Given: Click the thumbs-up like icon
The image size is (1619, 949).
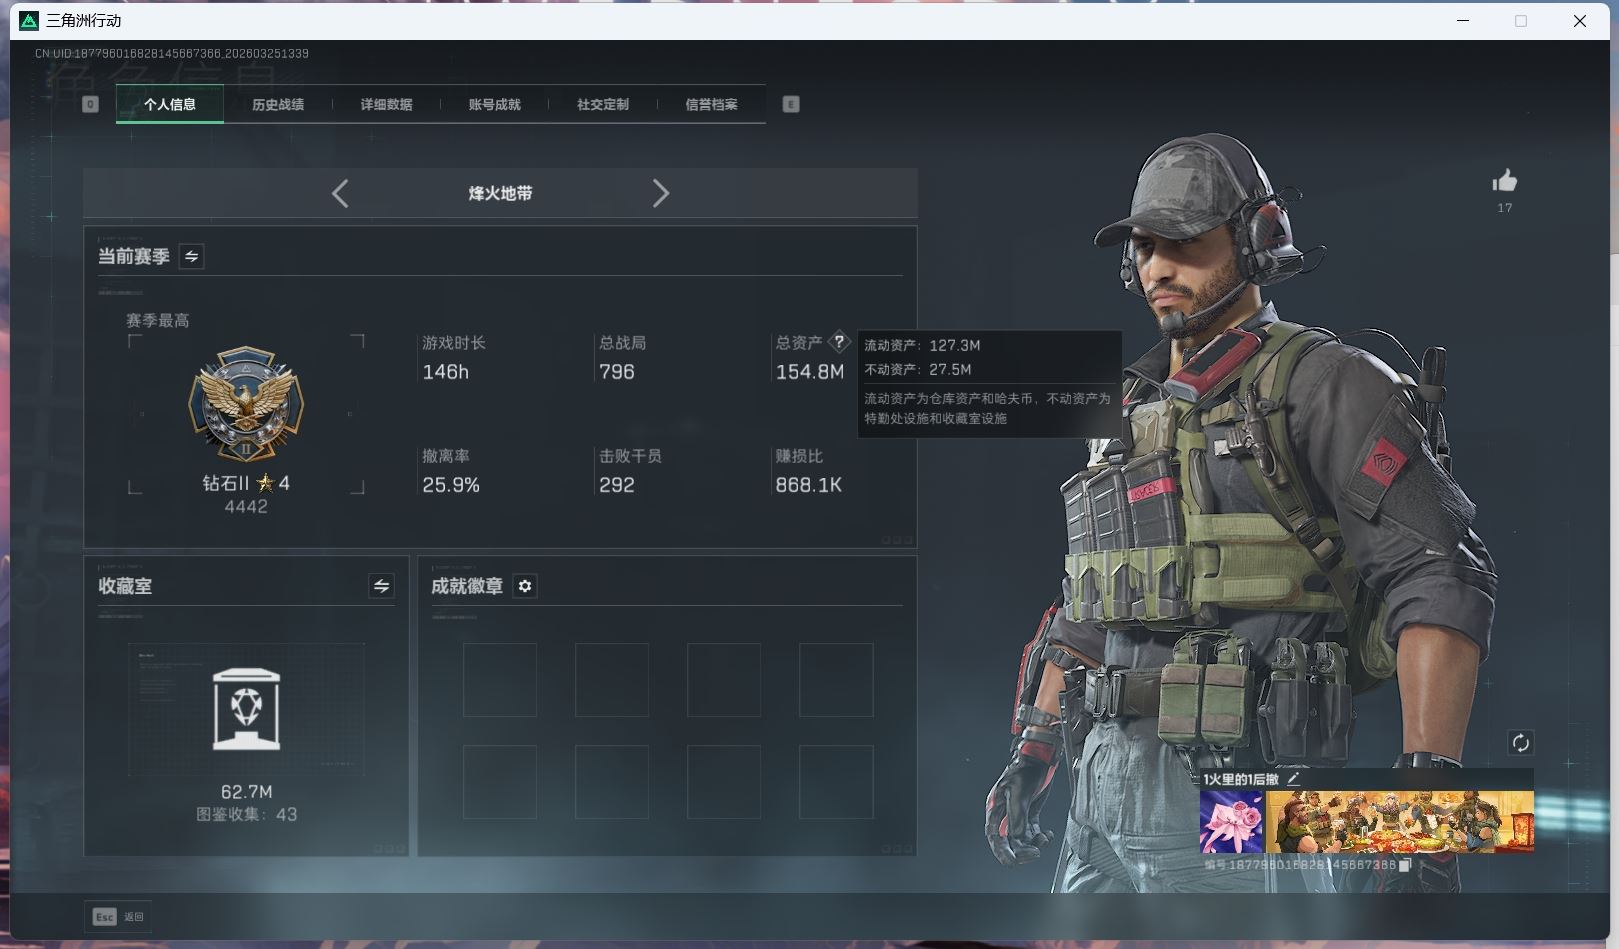Looking at the screenshot, I should 1504,181.
